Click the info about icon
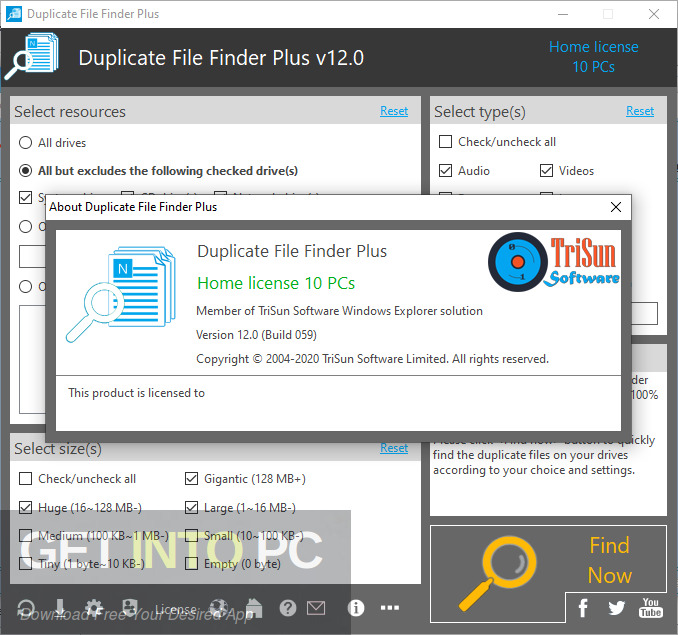The height and width of the screenshot is (635, 678). 356,608
